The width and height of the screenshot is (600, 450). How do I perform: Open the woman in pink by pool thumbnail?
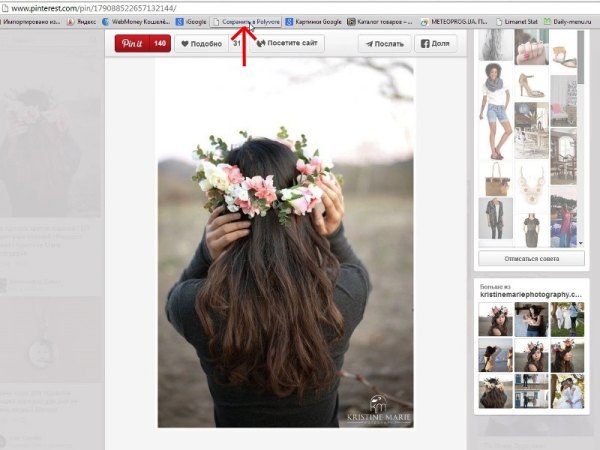(x=564, y=217)
